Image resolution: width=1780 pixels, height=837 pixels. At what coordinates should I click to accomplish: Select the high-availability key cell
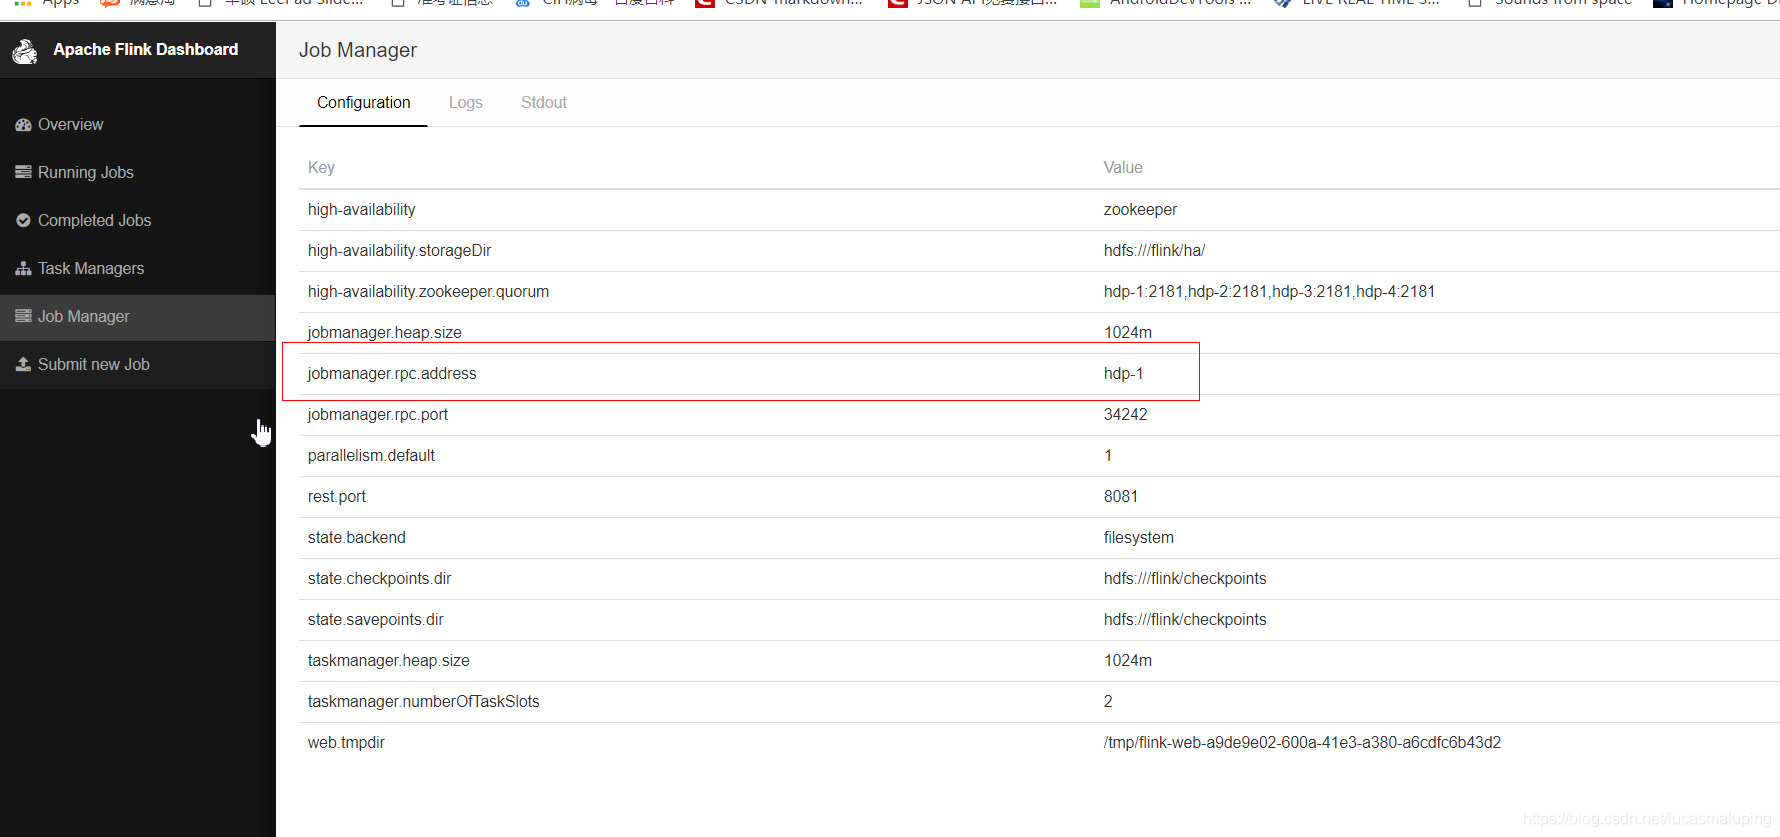pos(362,209)
